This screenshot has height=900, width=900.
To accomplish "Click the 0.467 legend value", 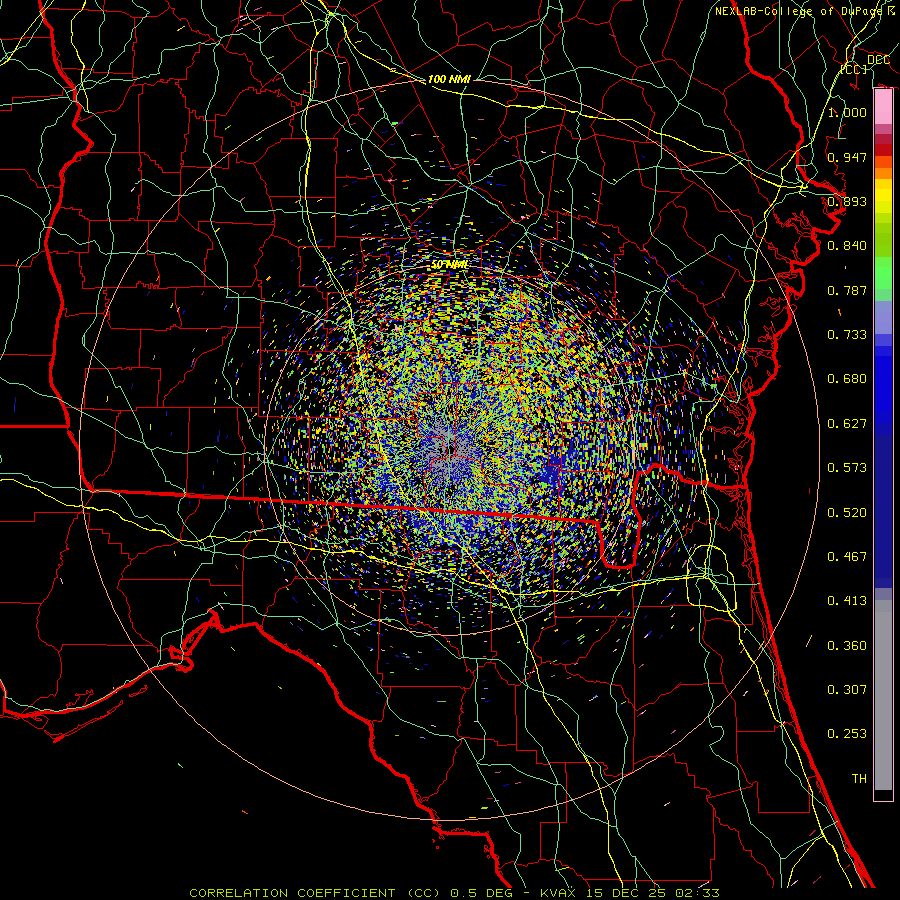I will (x=847, y=557).
